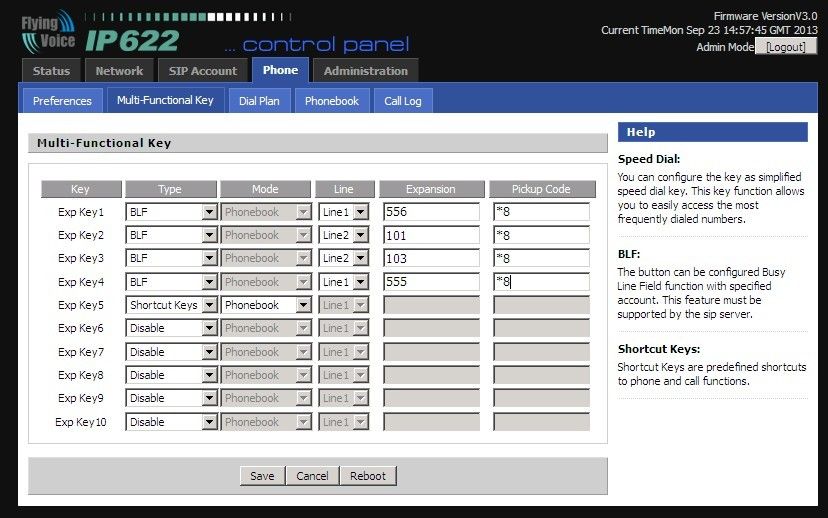This screenshot has height=518, width=828.
Task: Click the Exp Key5 row label
Action: pyautogui.click(x=81, y=305)
